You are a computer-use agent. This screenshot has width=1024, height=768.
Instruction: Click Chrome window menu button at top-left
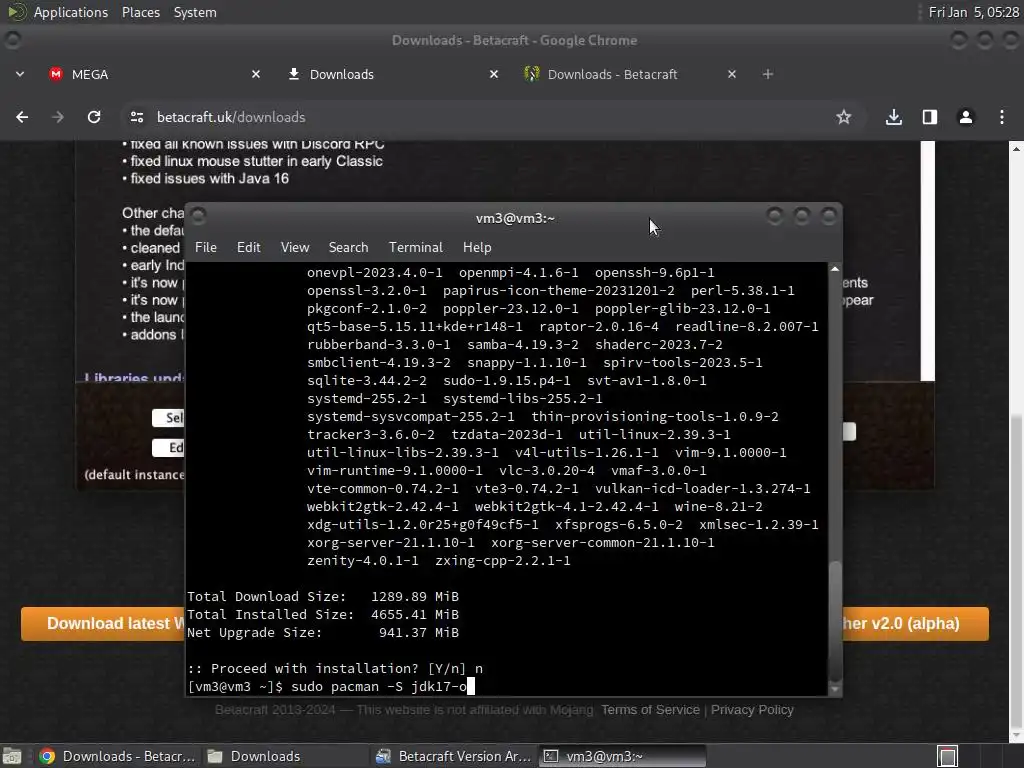tap(12, 40)
